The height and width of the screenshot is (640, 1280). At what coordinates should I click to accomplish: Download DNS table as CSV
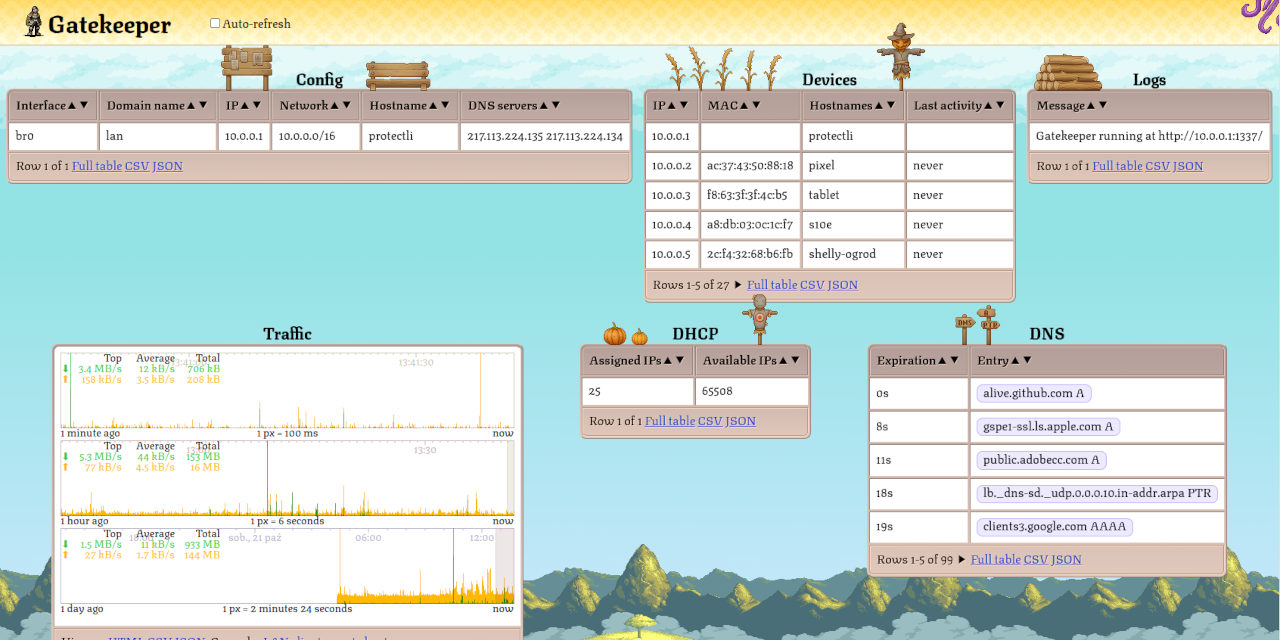click(x=1036, y=559)
